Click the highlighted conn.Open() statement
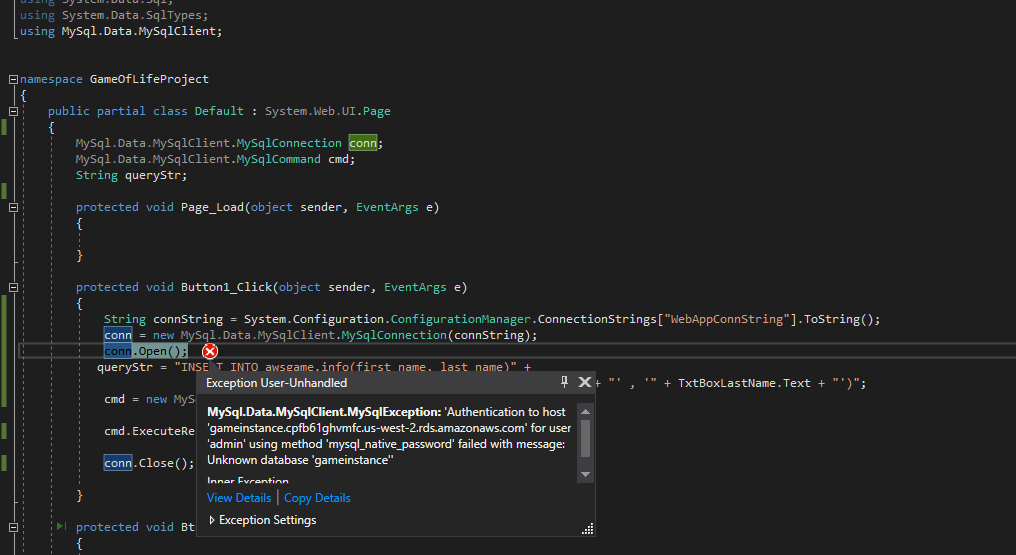The height and width of the screenshot is (555, 1016). (145, 351)
